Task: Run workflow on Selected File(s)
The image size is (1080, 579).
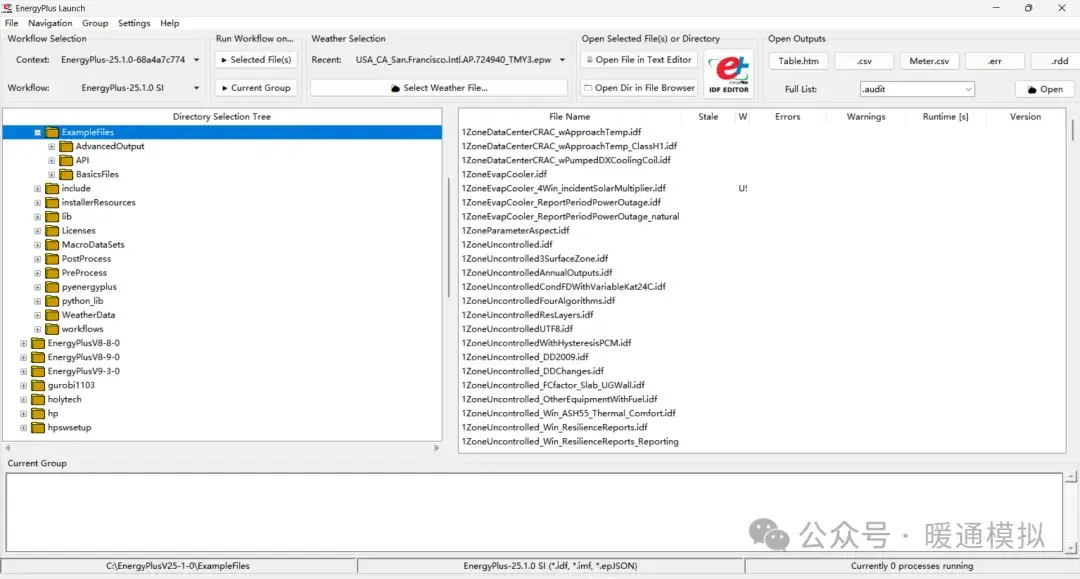Action: coord(256,60)
